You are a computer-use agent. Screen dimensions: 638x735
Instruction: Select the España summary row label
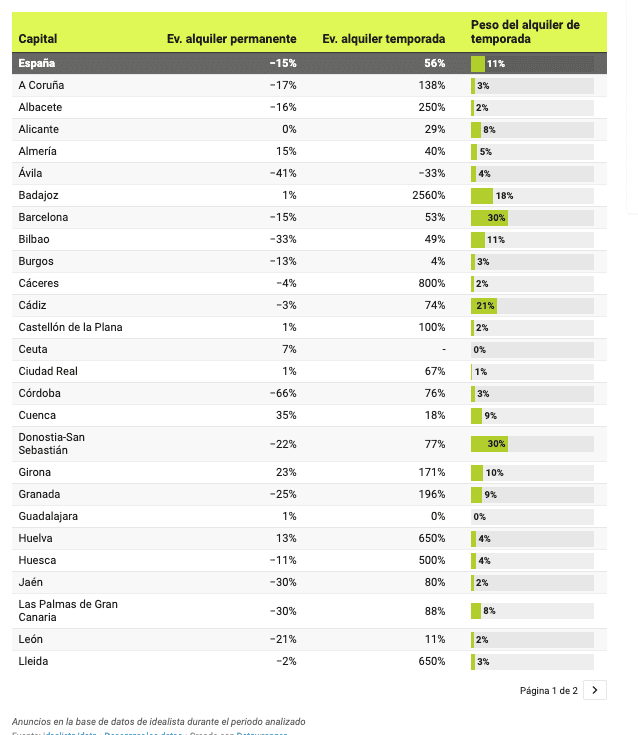[x=37, y=63]
